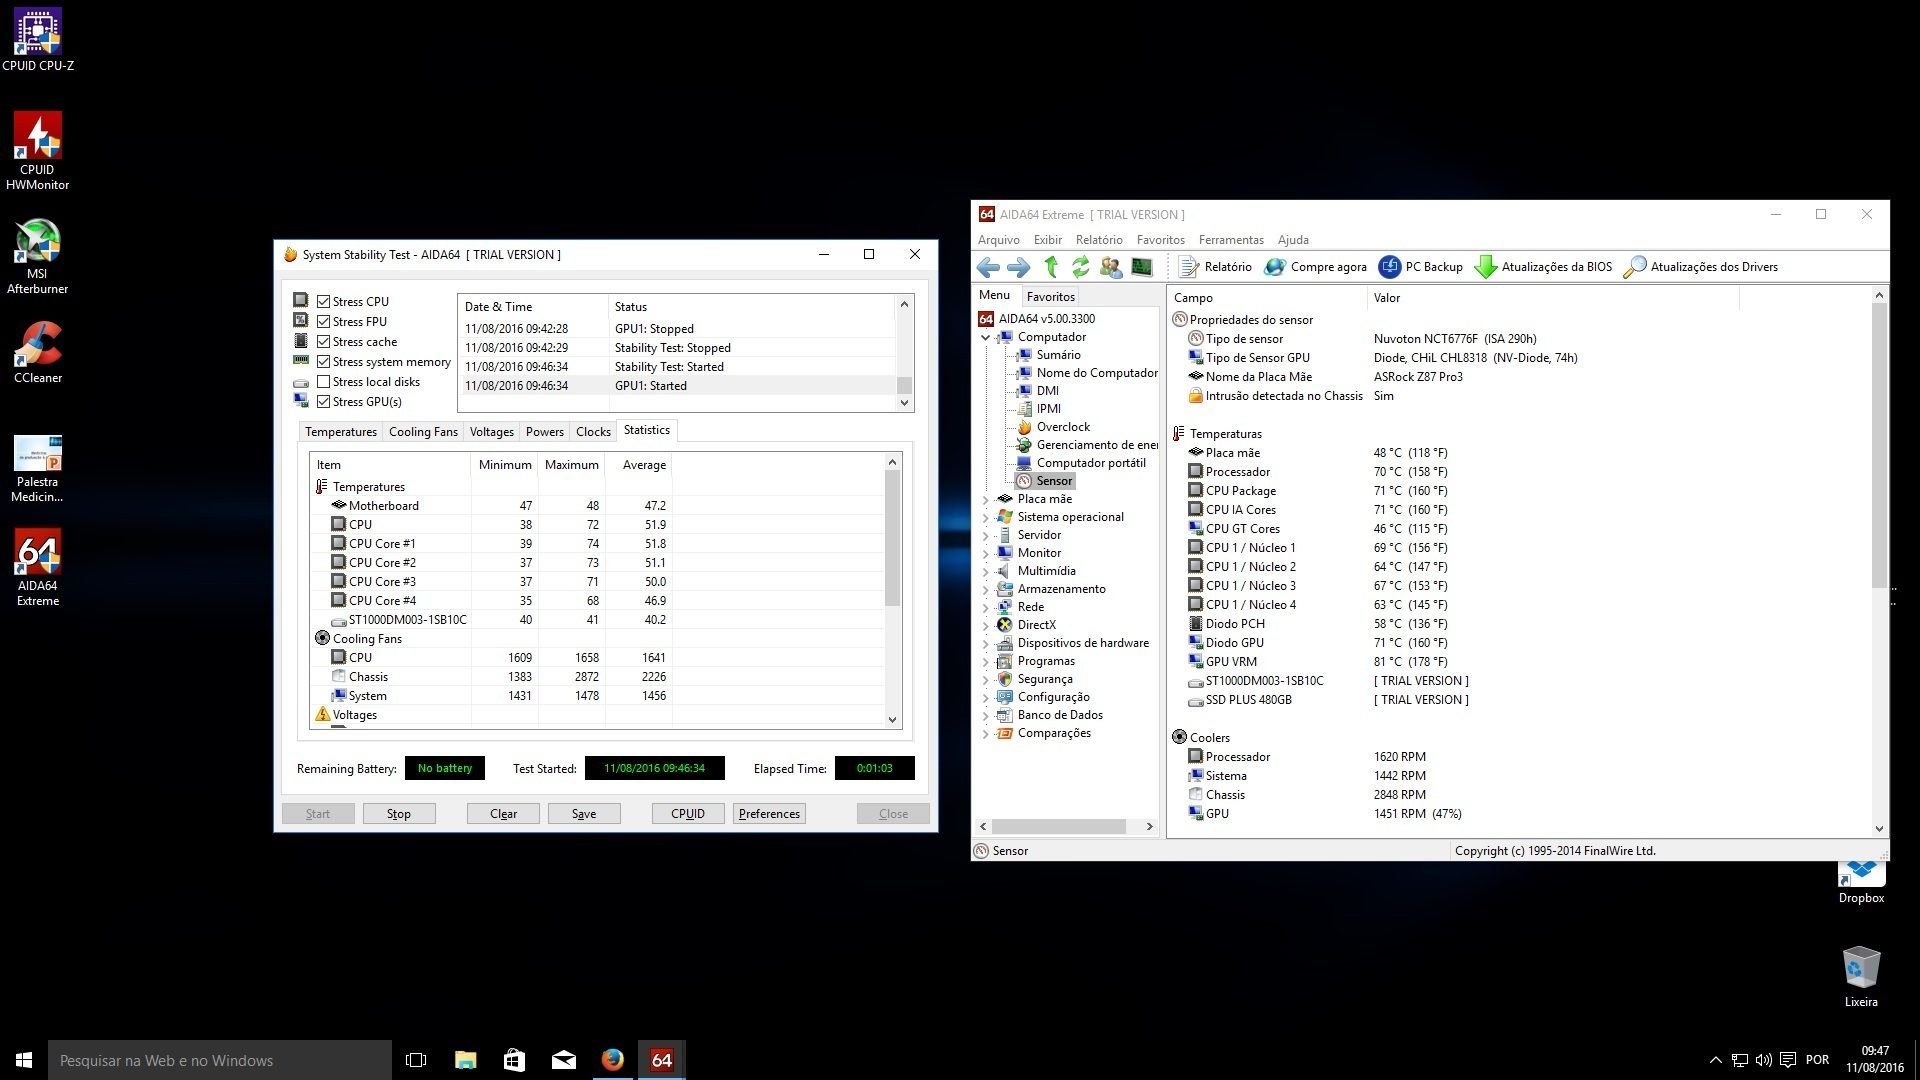Image resolution: width=1920 pixels, height=1080 pixels.
Task: Expand the Rede tree node
Action: coord(986,607)
